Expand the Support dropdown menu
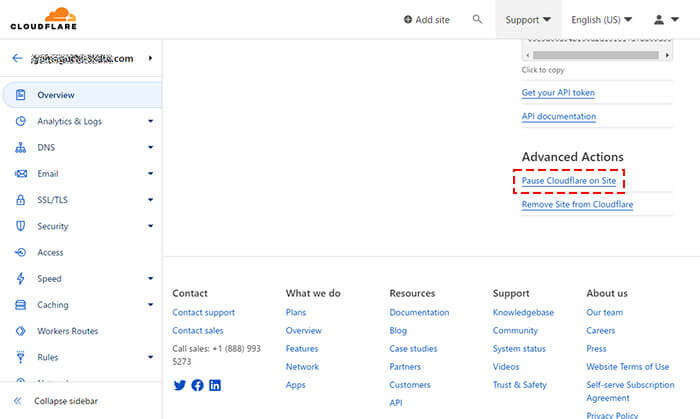 [528, 20]
